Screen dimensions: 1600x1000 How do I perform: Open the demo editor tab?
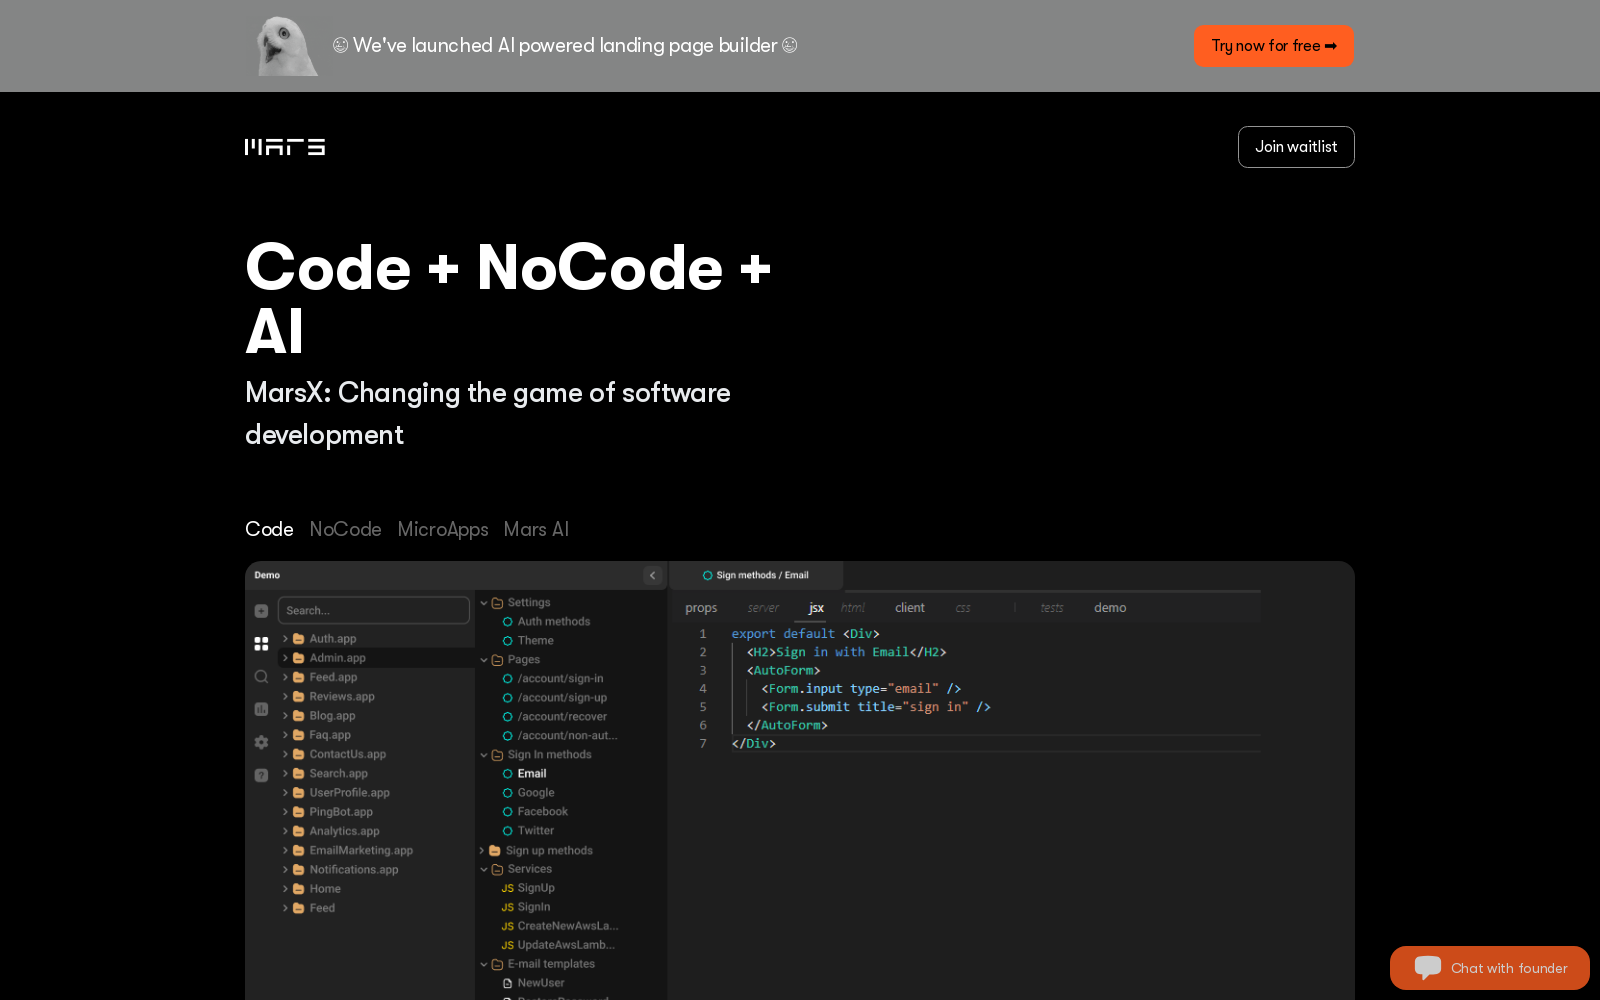[x=1110, y=608]
